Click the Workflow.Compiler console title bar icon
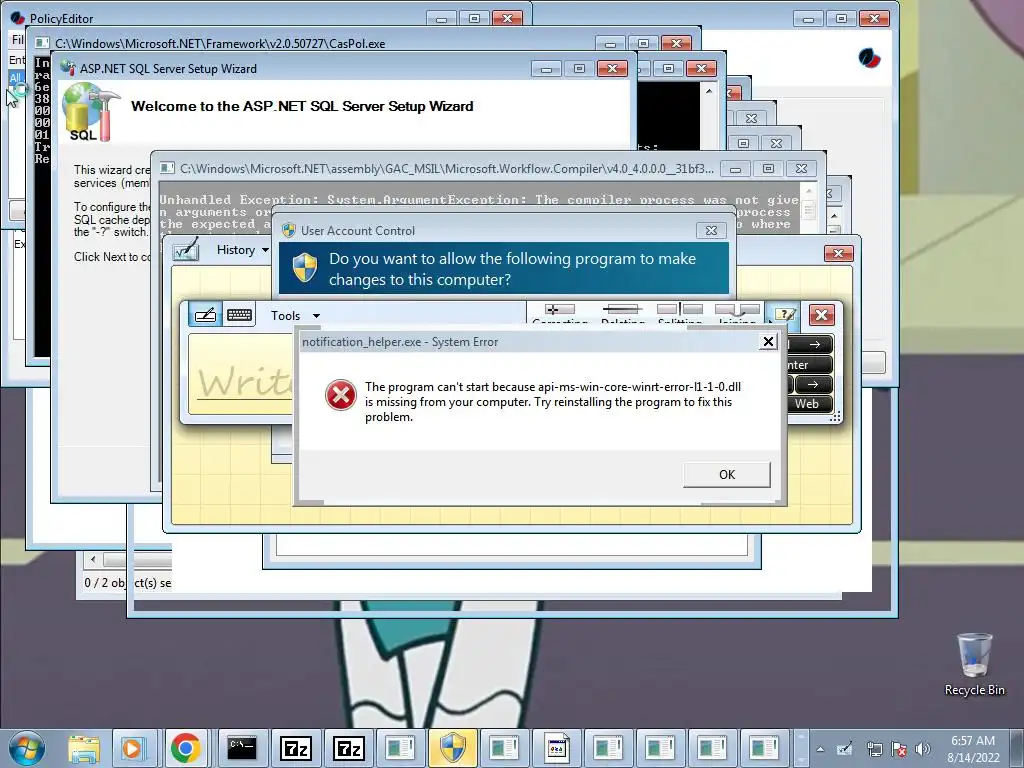Screen dimensions: 1024x768 click(168, 168)
